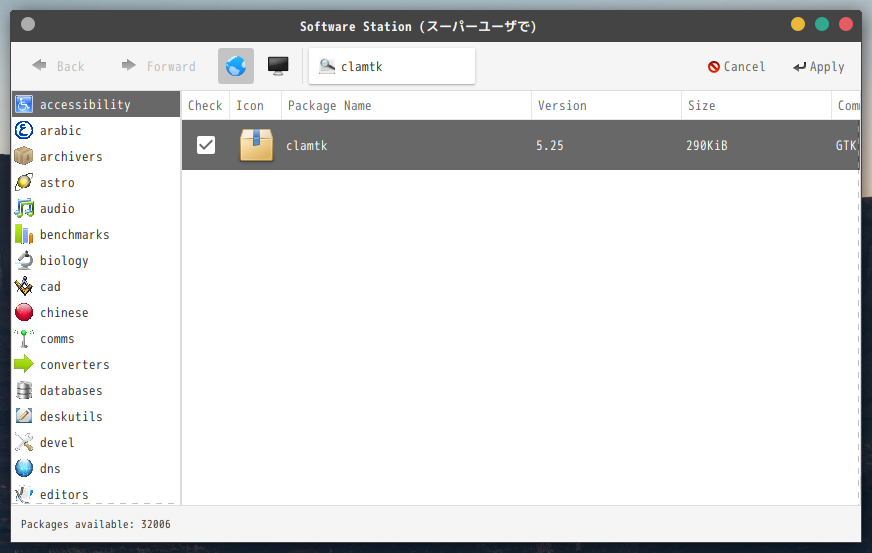Open the deskutils category label
Screen dimensions: 872x553
pyautogui.click(x=71, y=417)
